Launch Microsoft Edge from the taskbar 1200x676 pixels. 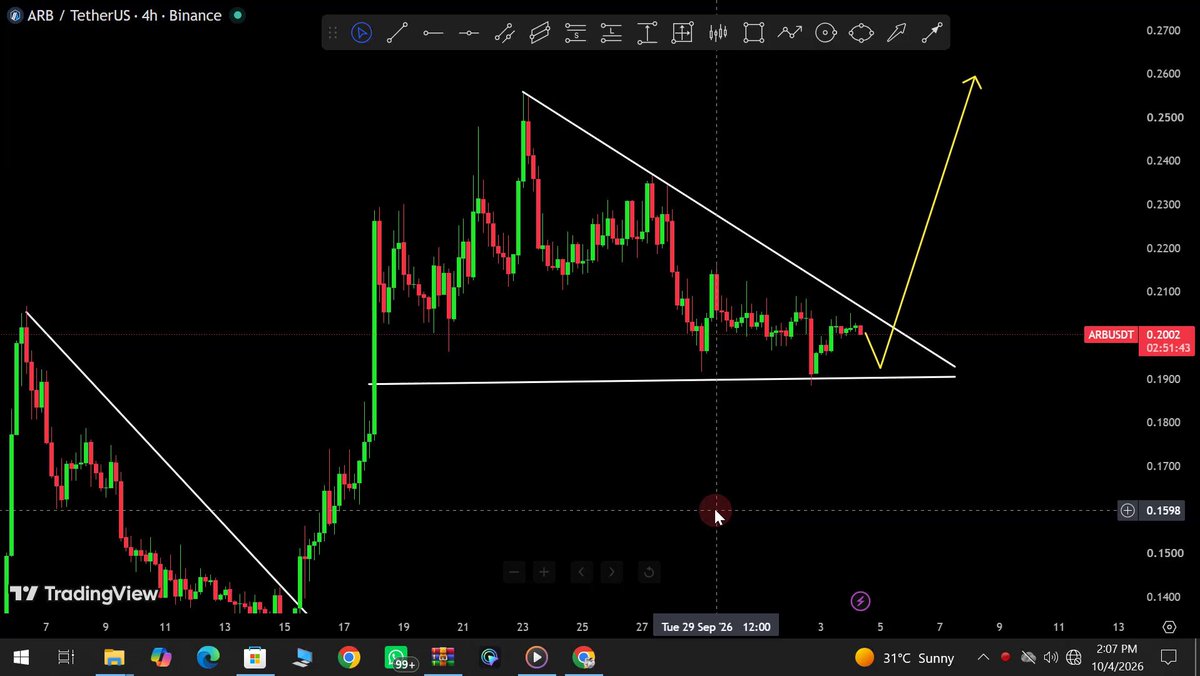coord(208,657)
